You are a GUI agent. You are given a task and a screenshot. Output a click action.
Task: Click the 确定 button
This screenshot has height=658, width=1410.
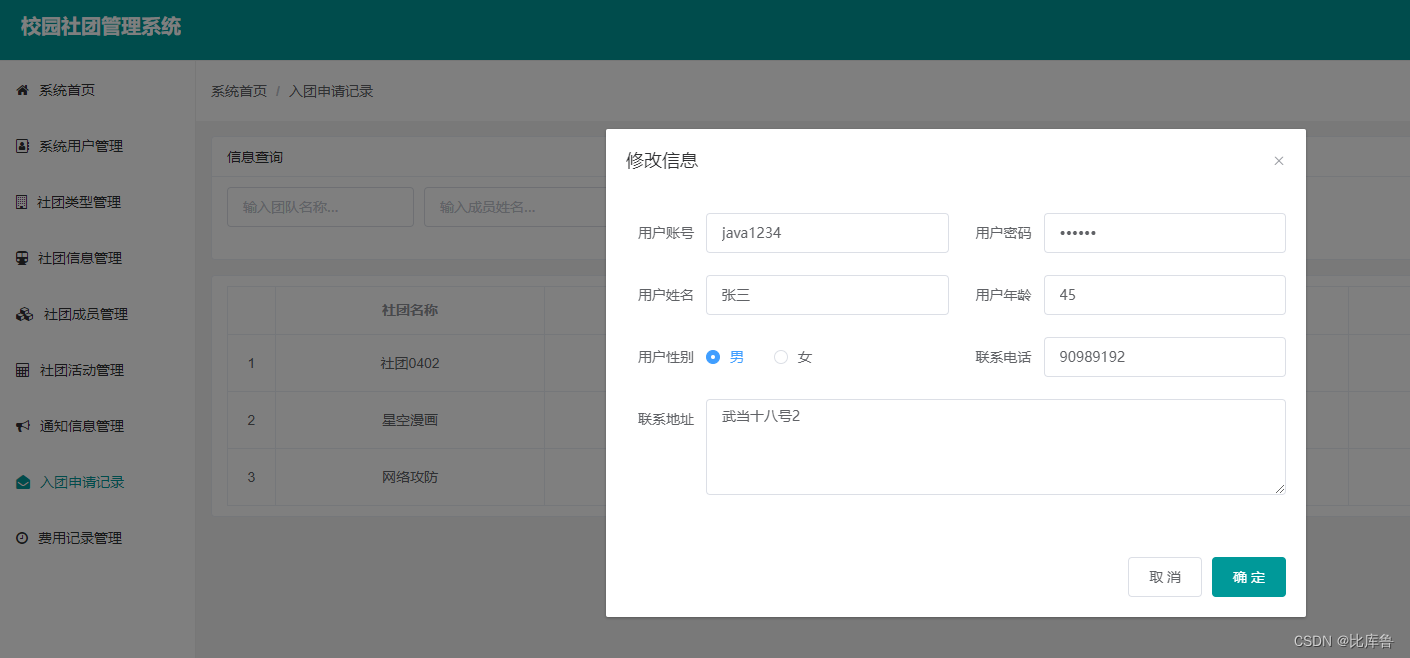click(1249, 577)
